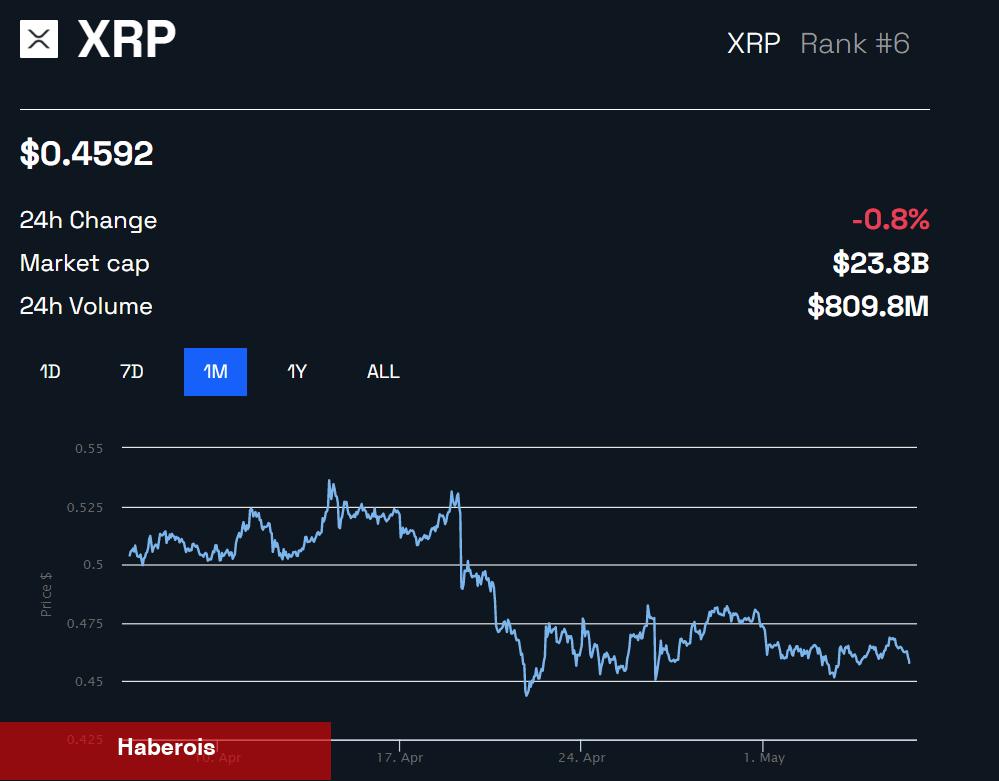Click the $809.8M volume value
Image resolution: width=999 pixels, height=781 pixels.
(x=868, y=306)
